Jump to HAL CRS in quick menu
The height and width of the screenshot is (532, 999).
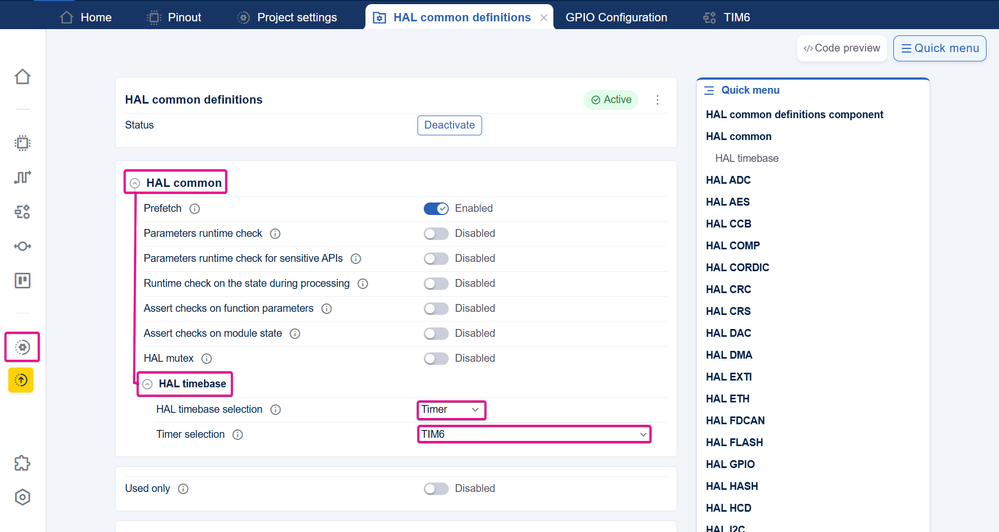(728, 311)
